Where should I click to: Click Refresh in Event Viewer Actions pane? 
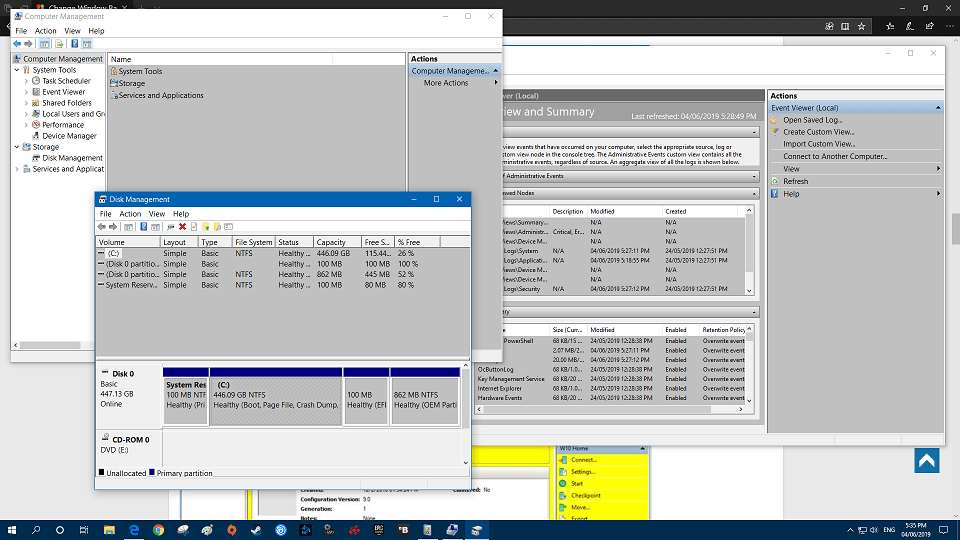point(795,181)
